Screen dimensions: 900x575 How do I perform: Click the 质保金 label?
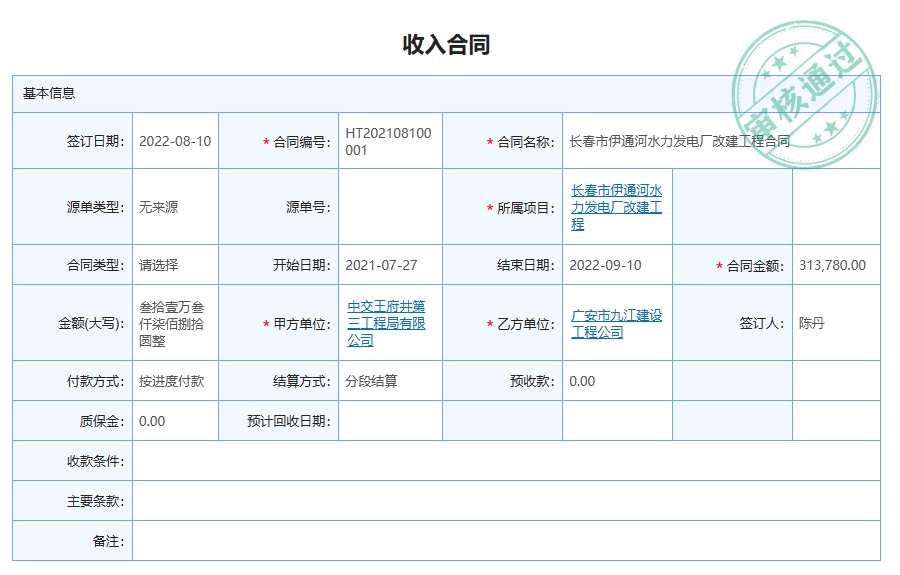tap(102, 421)
